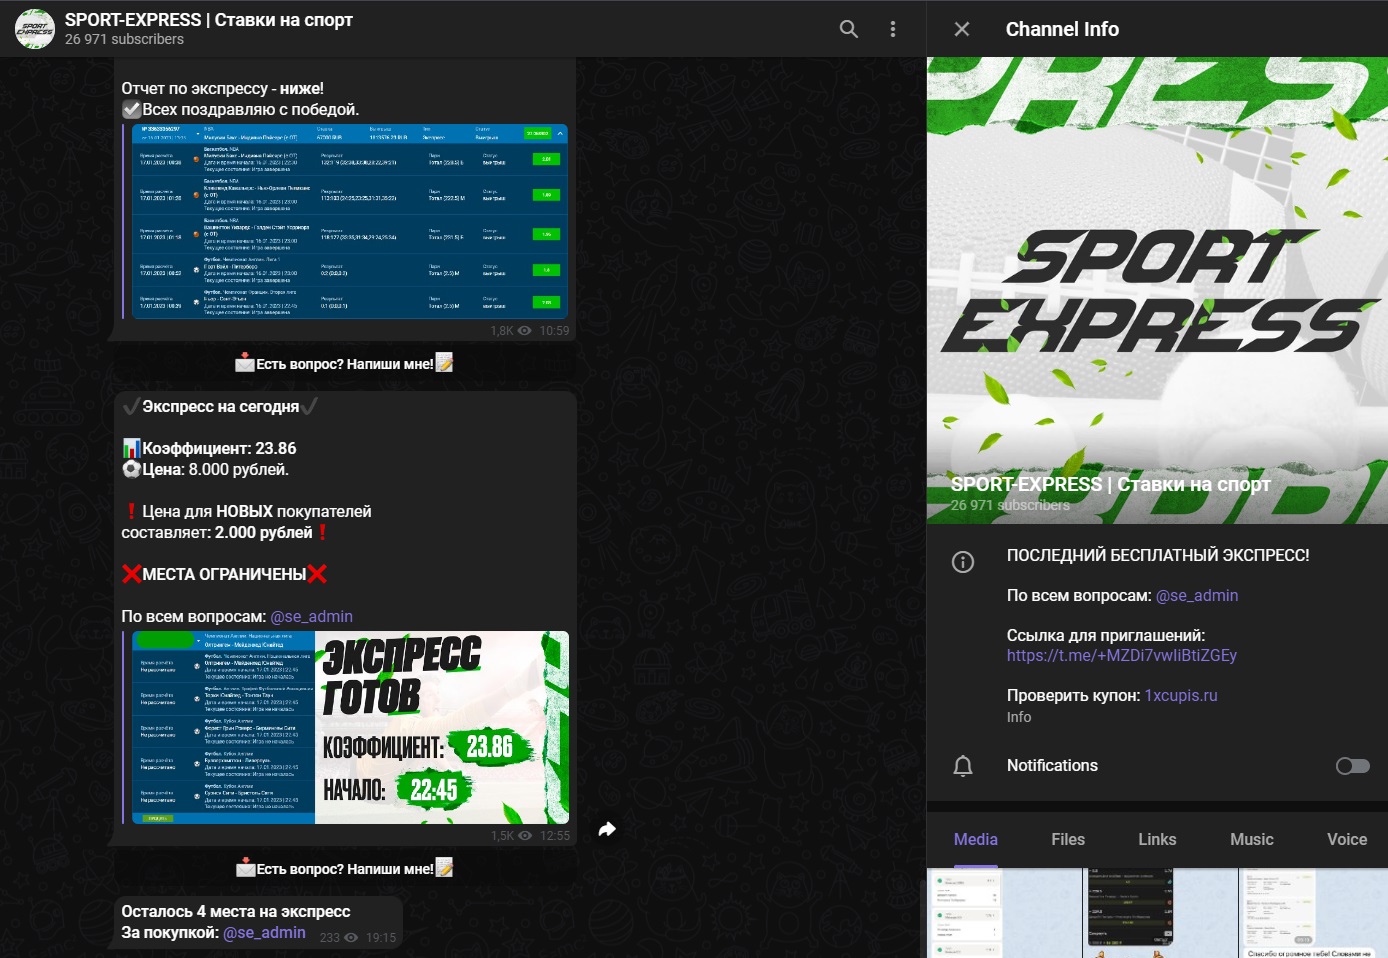This screenshot has width=1388, height=958.
Task: Open the Voice tab
Action: coord(1345,839)
